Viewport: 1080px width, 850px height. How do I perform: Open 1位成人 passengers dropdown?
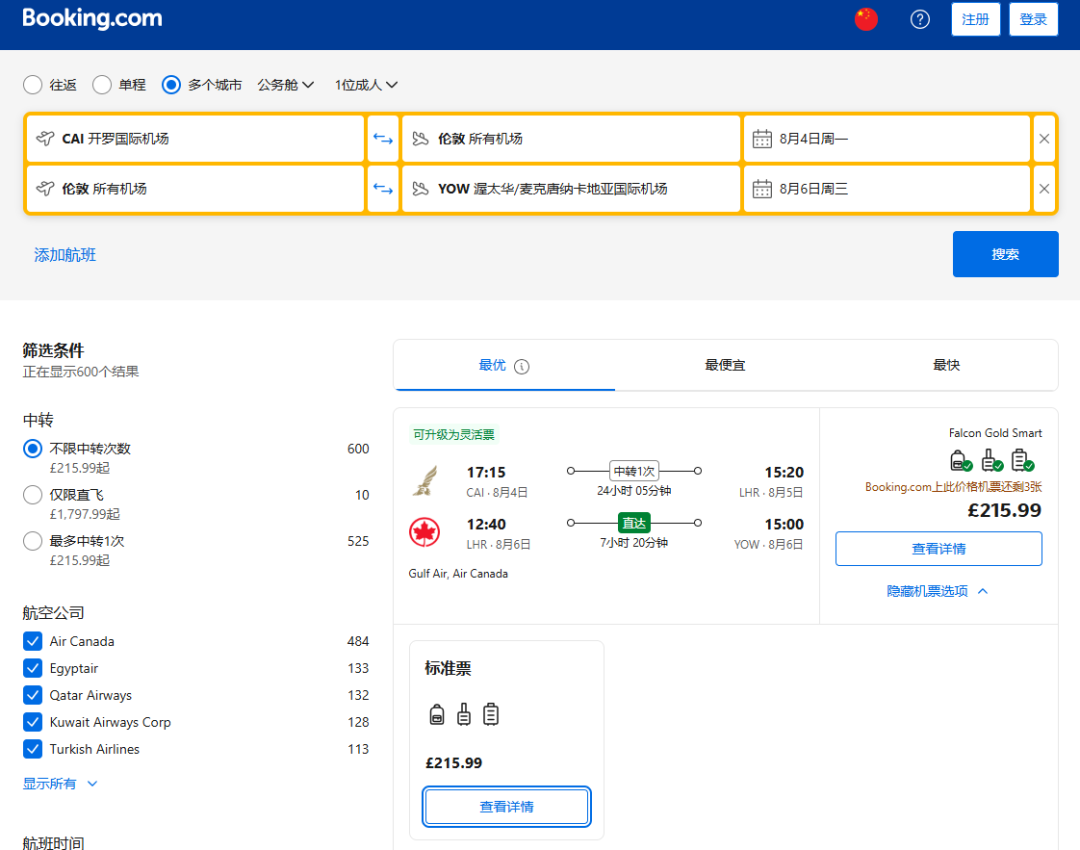click(x=366, y=85)
